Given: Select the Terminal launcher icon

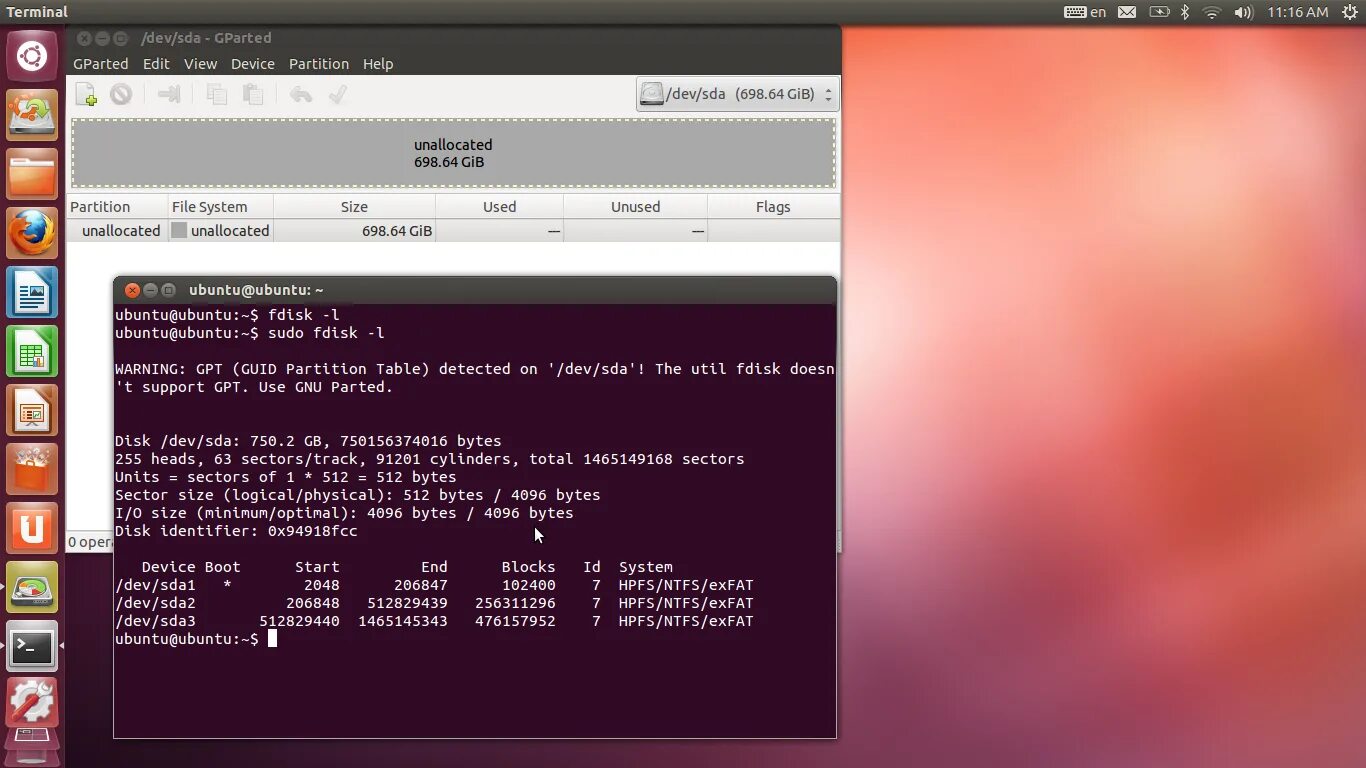Looking at the screenshot, I should coord(32,647).
